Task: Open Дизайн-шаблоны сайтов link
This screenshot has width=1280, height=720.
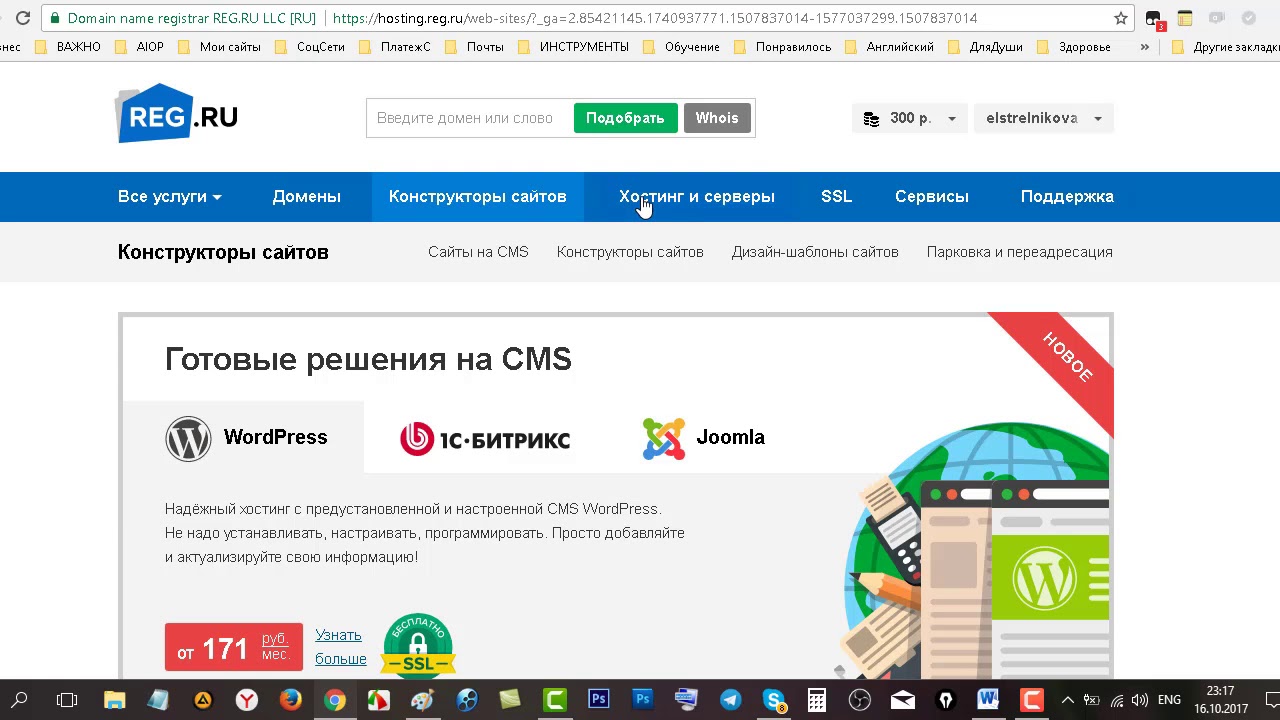Action: (x=815, y=252)
